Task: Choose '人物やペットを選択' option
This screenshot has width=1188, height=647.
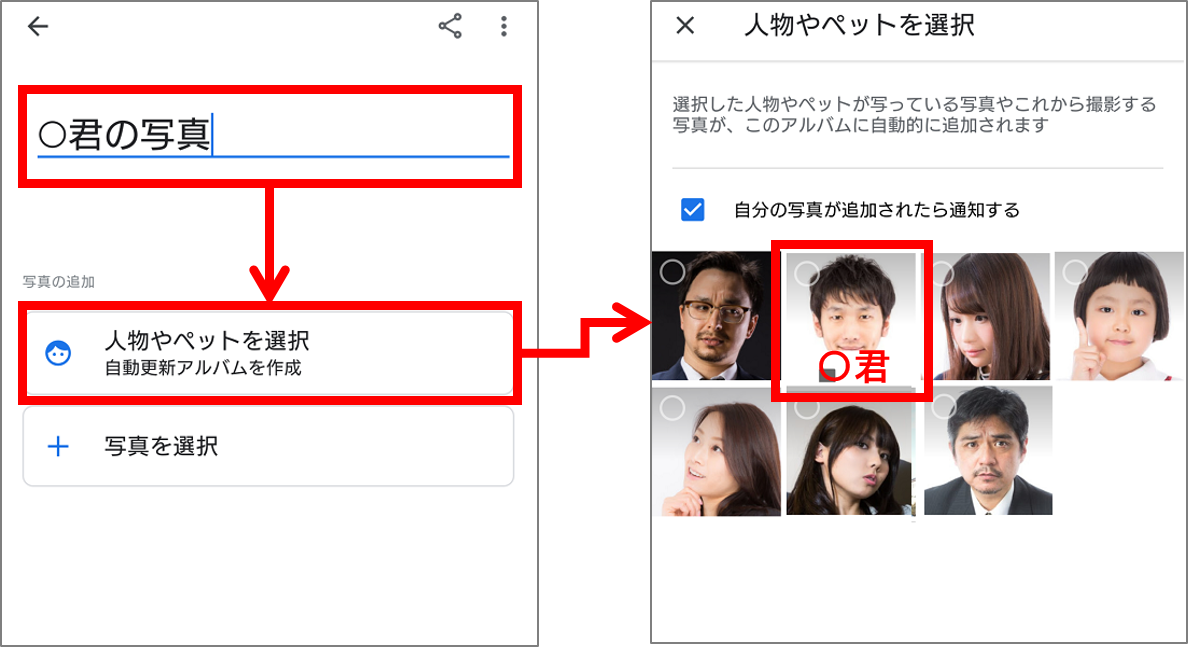Action: 268,353
